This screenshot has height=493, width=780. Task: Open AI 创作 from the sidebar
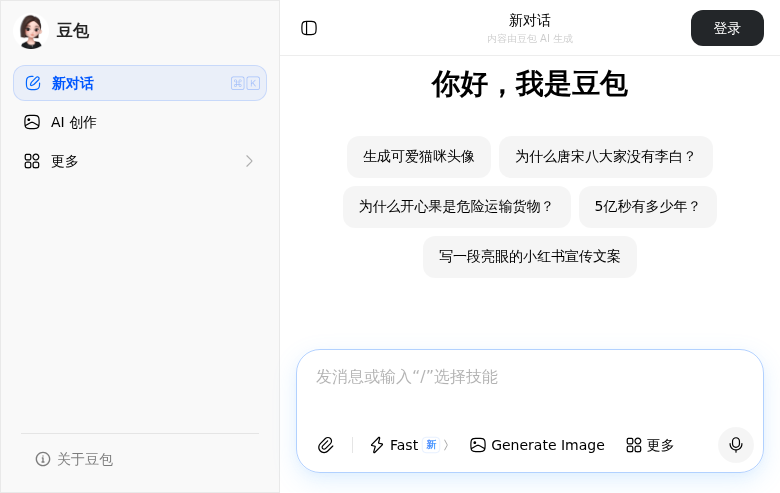coord(140,122)
